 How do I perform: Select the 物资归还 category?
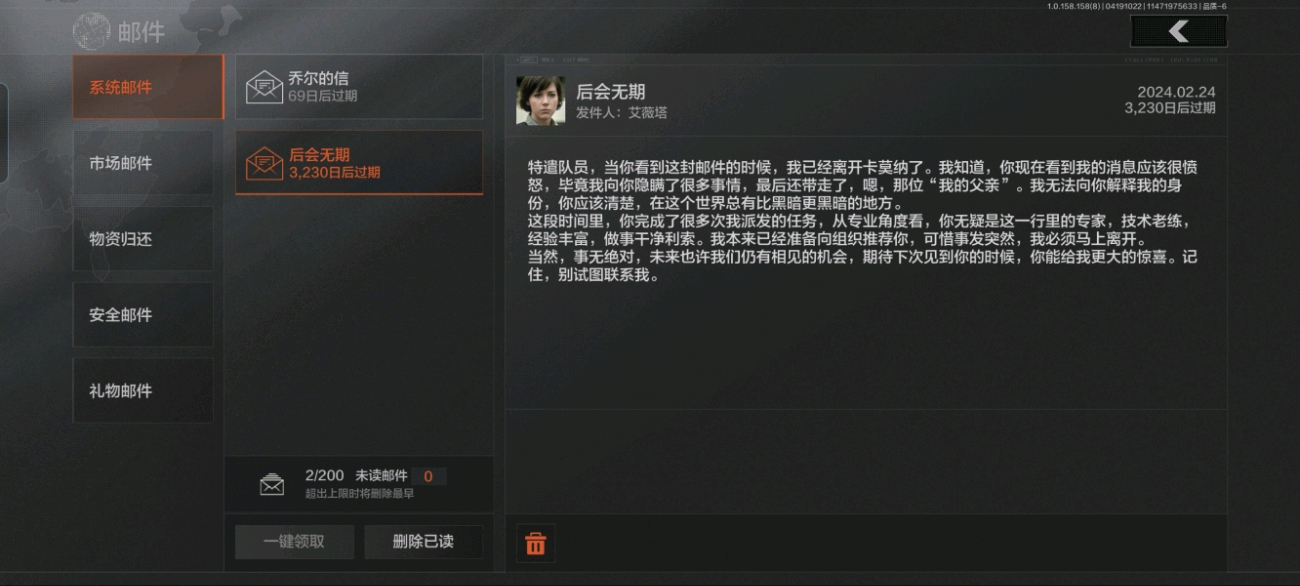coord(143,239)
